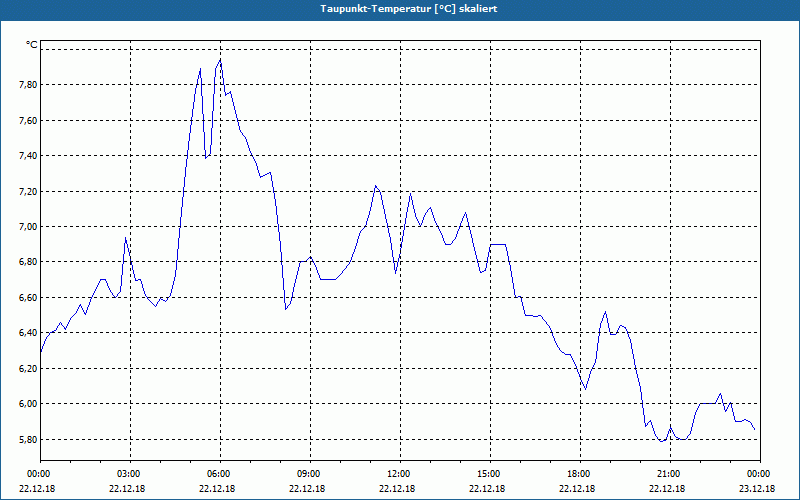
Task: Click the chart title Taupunkt-Temperatur [°C] skaliert
Action: [409, 9]
